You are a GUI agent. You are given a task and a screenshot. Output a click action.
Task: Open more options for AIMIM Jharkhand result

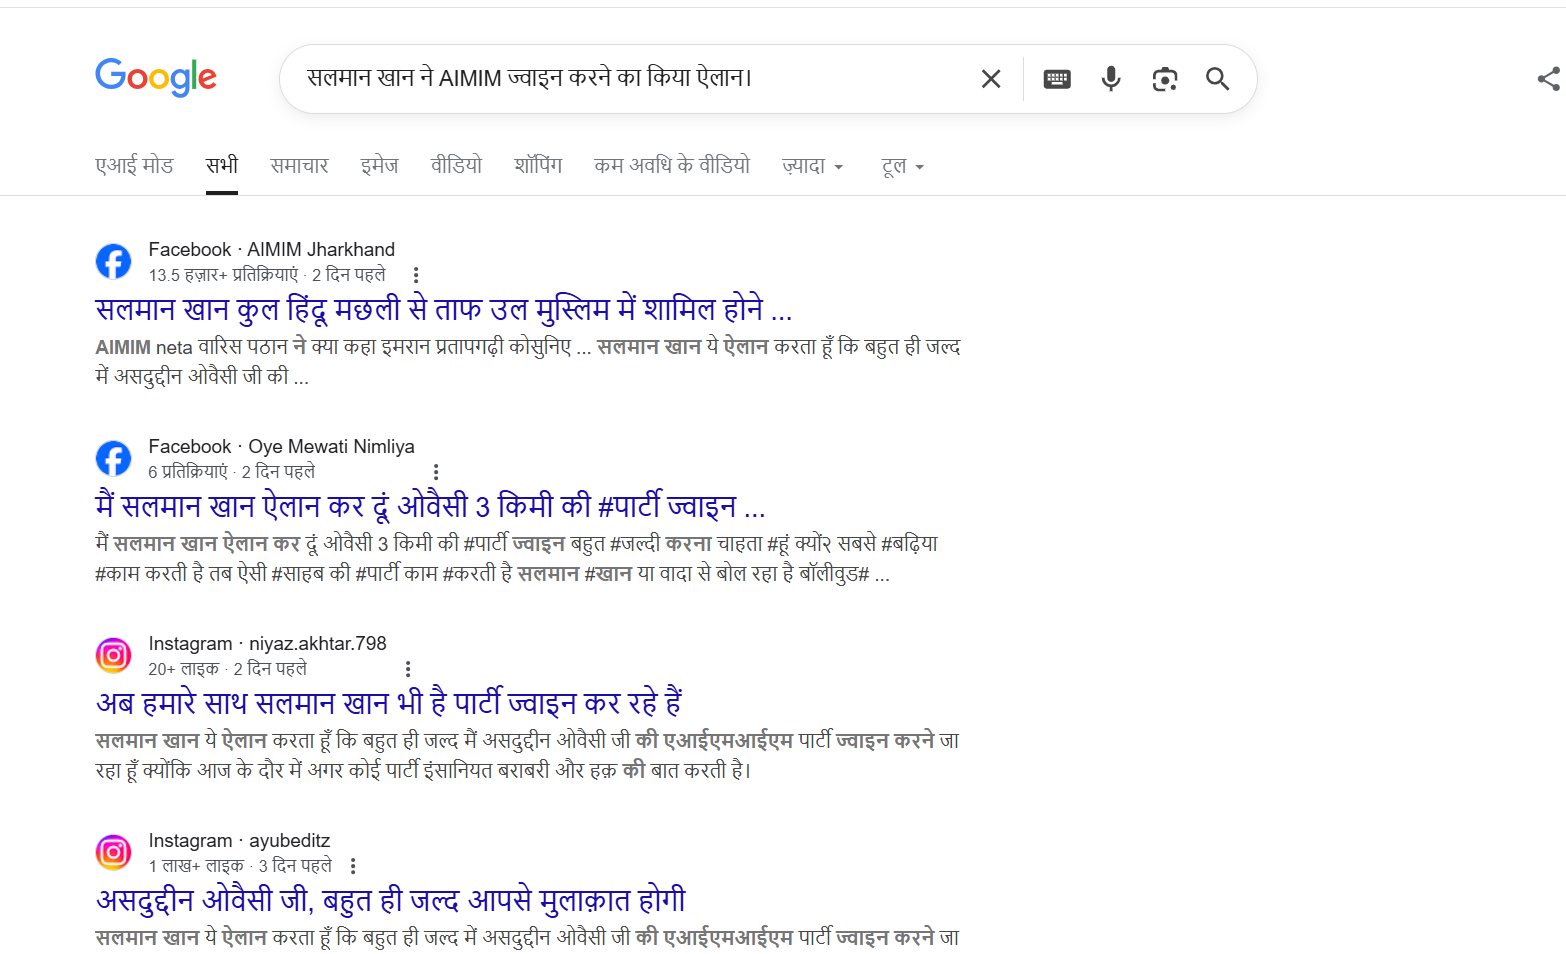pos(416,275)
